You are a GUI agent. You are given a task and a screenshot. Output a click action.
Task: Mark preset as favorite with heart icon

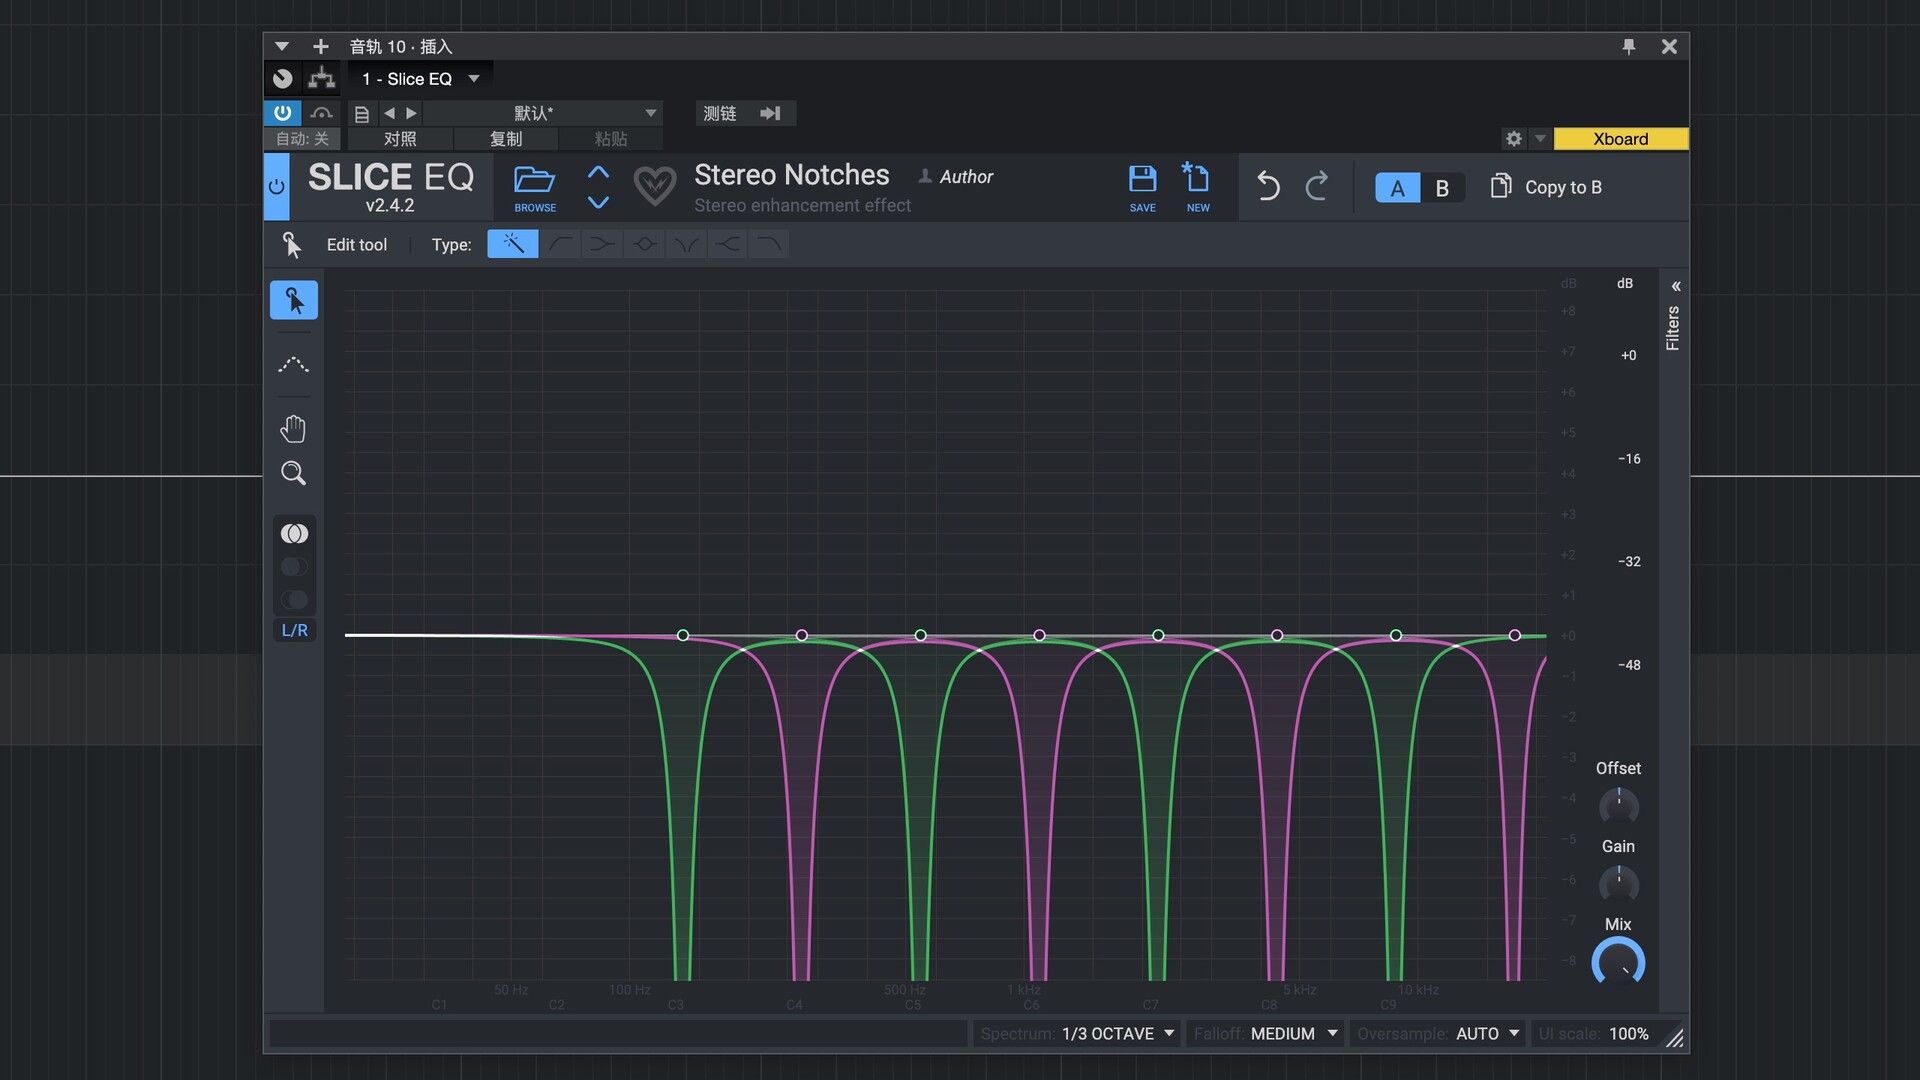pyautogui.click(x=655, y=186)
